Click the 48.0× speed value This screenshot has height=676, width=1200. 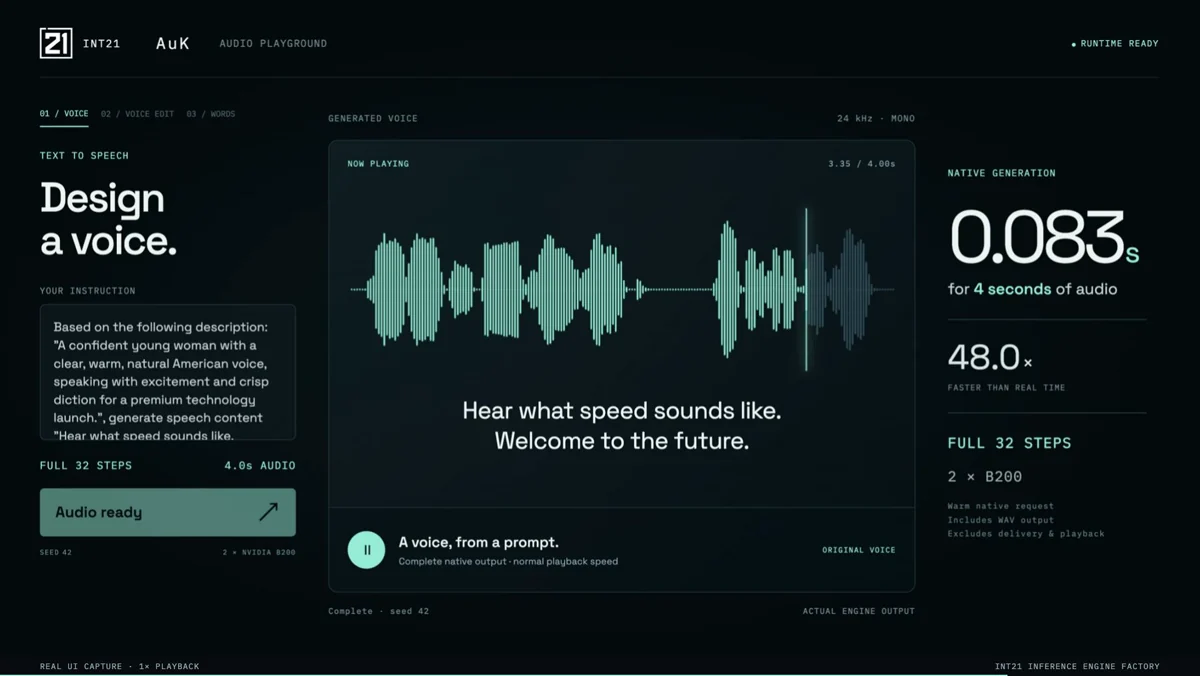(x=990, y=357)
